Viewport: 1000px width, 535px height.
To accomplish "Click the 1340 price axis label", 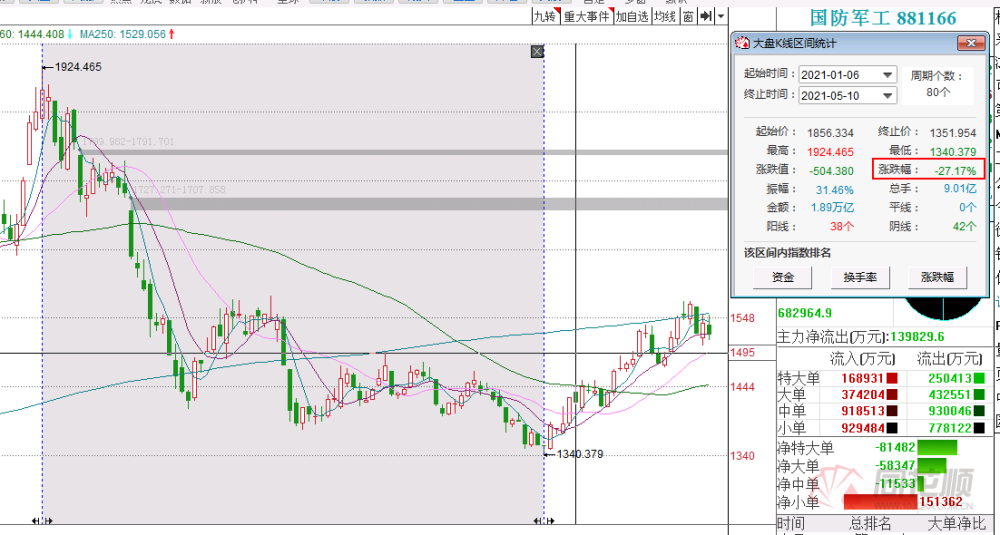I will tap(742, 455).
